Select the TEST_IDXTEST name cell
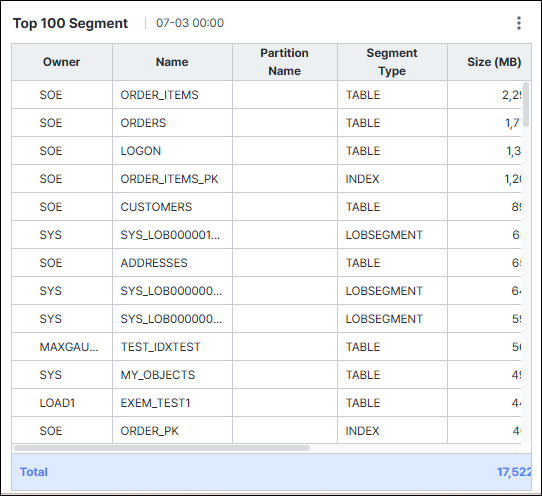This screenshot has width=542, height=496. (172, 347)
